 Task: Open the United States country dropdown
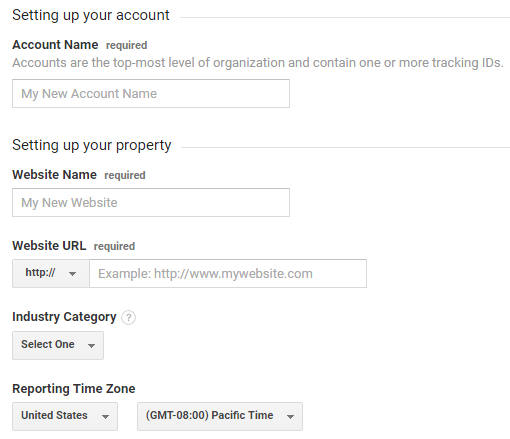click(65, 416)
